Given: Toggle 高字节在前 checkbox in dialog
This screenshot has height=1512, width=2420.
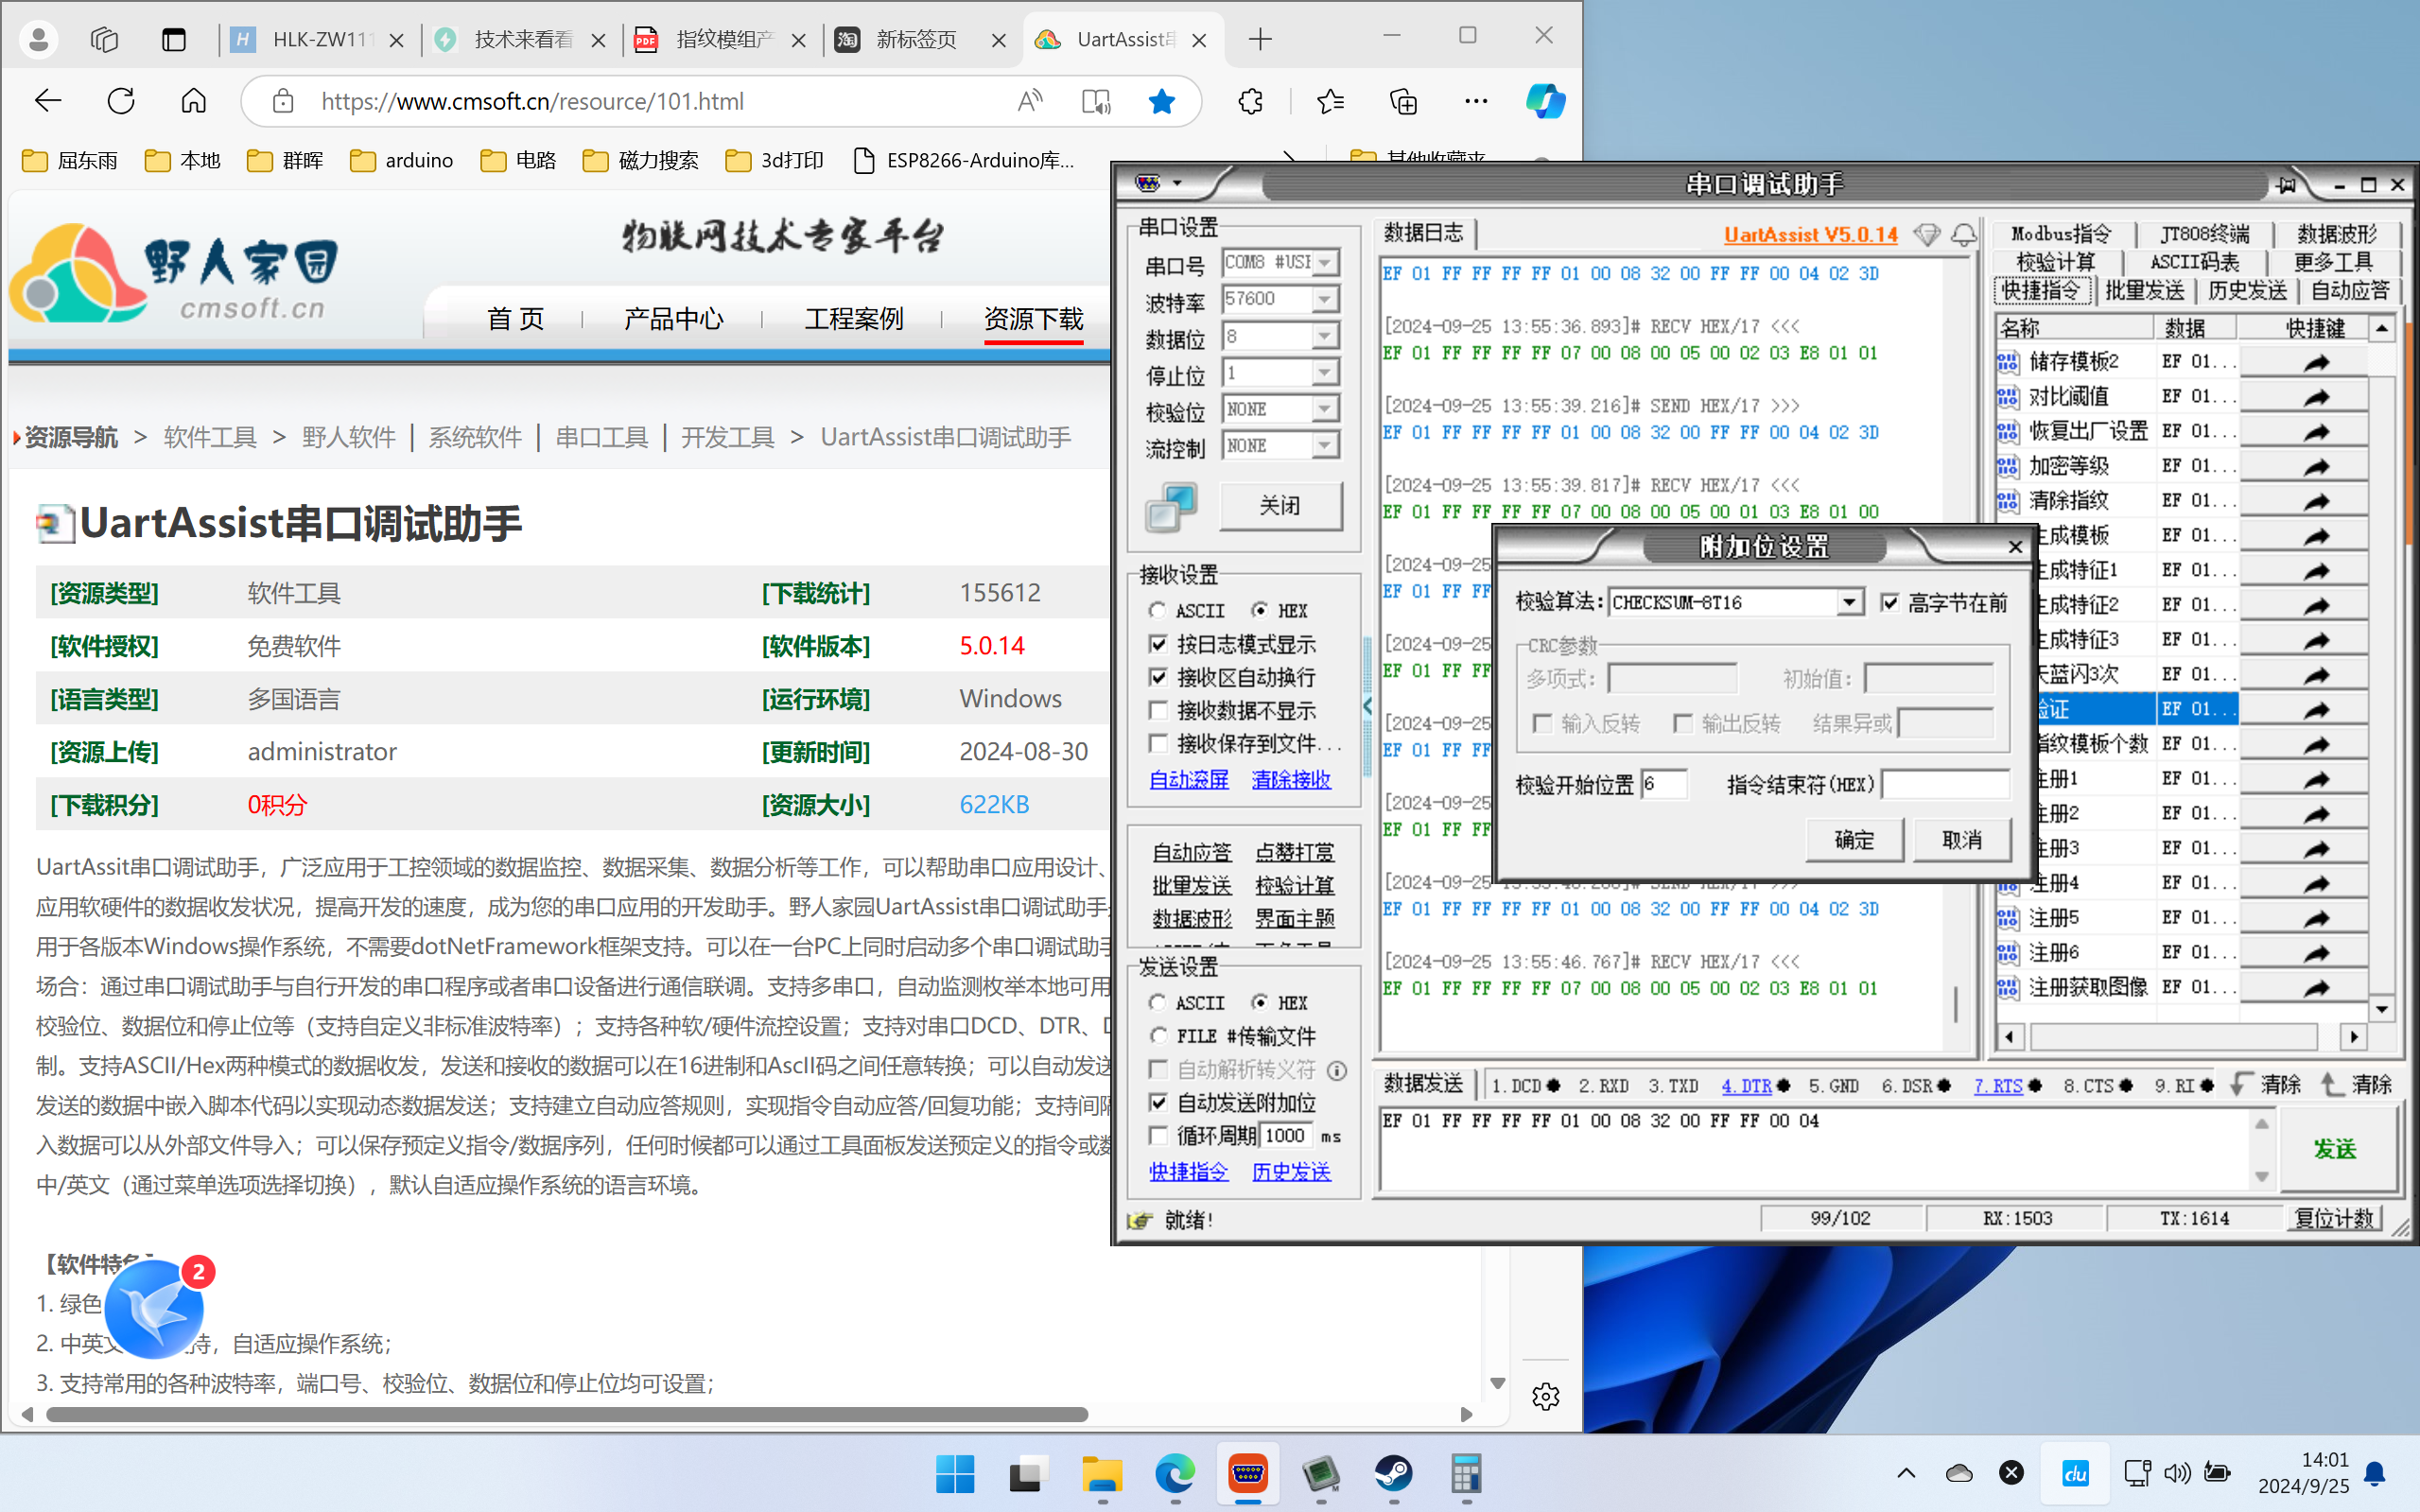Looking at the screenshot, I should click(1889, 602).
